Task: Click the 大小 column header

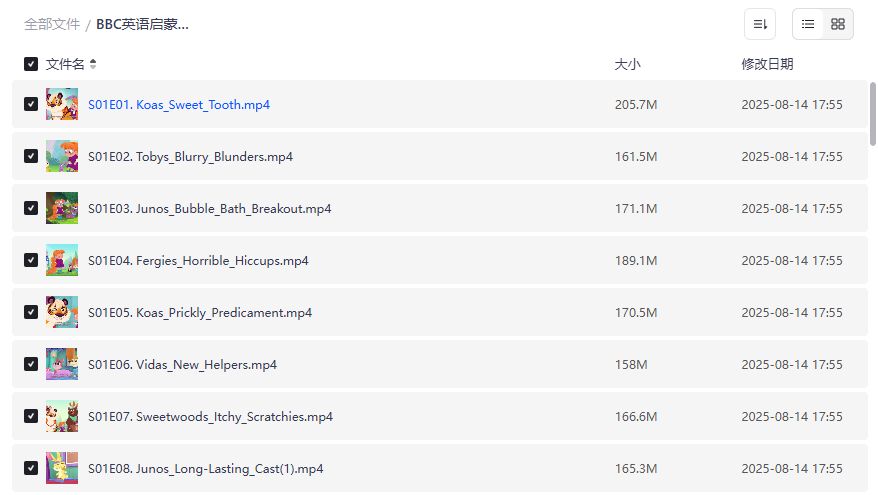Action: coord(627,64)
